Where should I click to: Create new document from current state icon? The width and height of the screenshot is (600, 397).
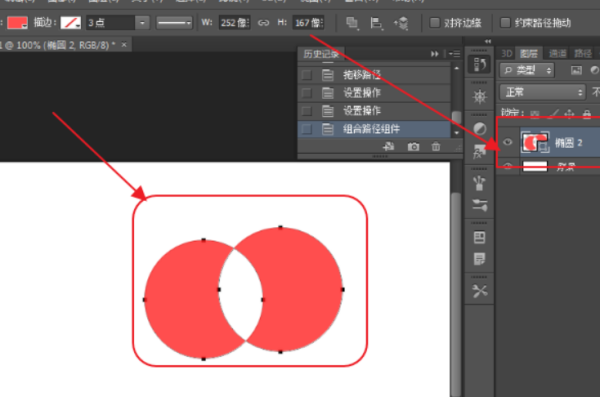(x=388, y=147)
